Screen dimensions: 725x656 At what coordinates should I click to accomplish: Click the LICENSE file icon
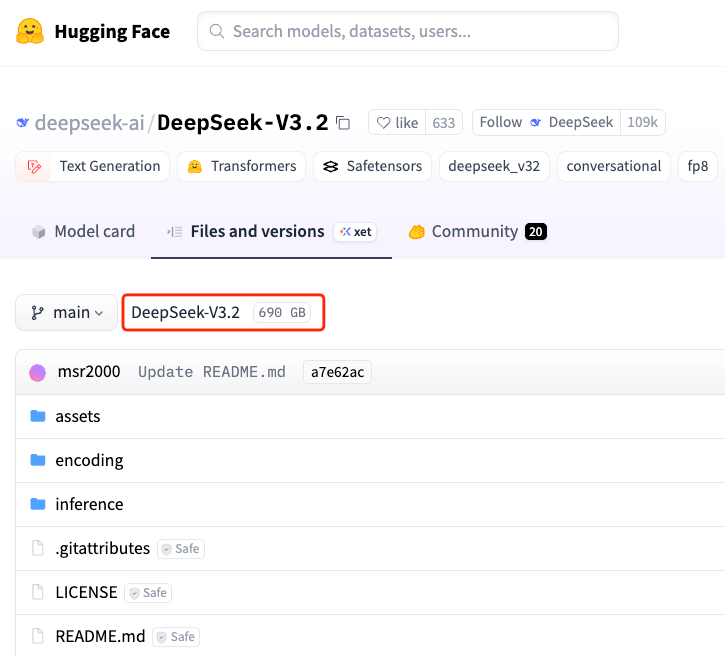click(x=37, y=592)
